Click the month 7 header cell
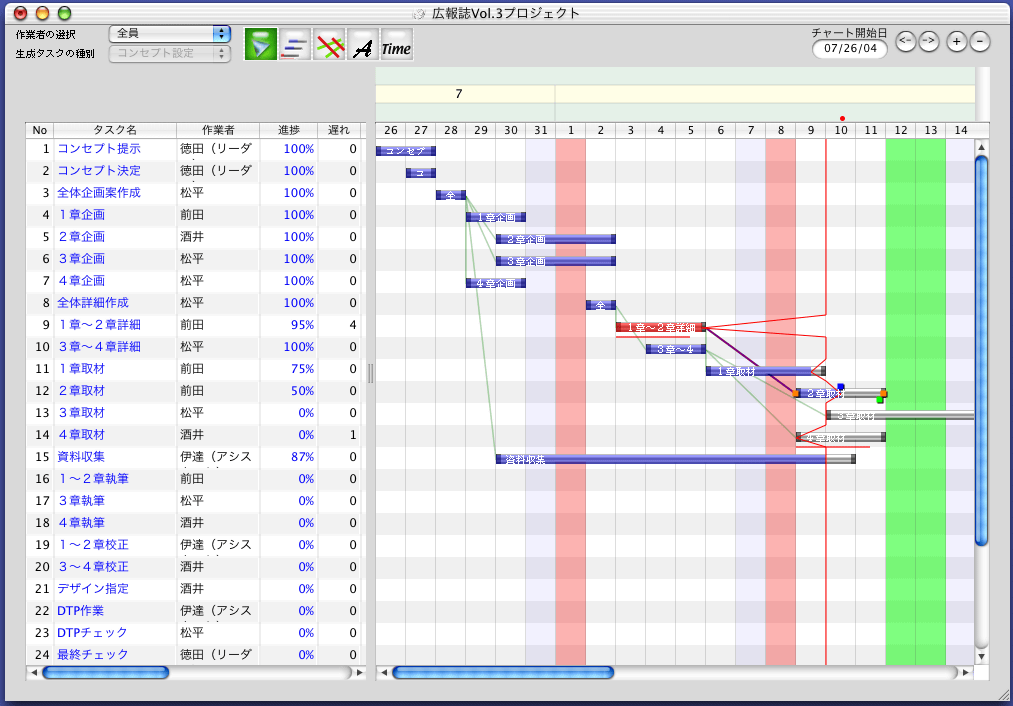The image size is (1013, 706). pos(465,94)
